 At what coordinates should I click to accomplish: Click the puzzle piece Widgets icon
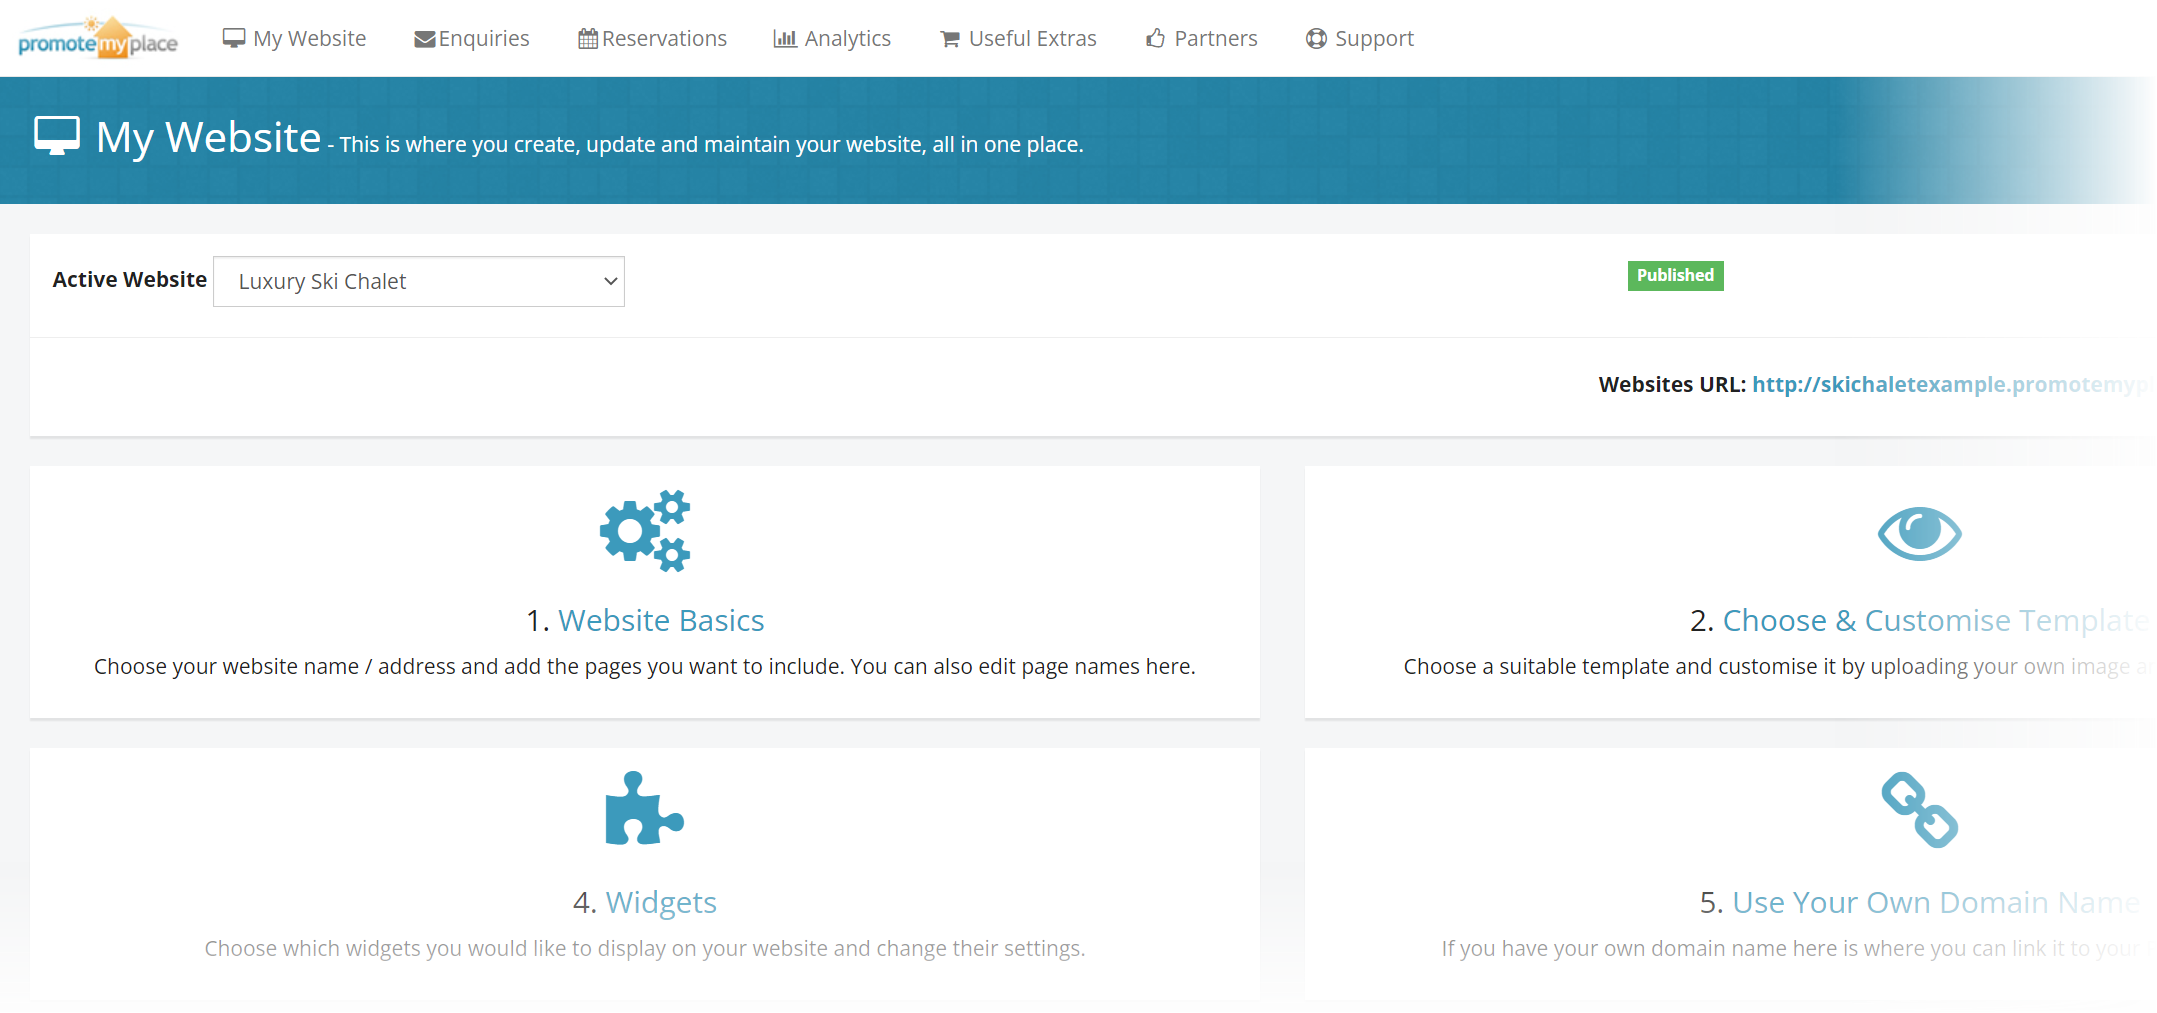point(644,809)
